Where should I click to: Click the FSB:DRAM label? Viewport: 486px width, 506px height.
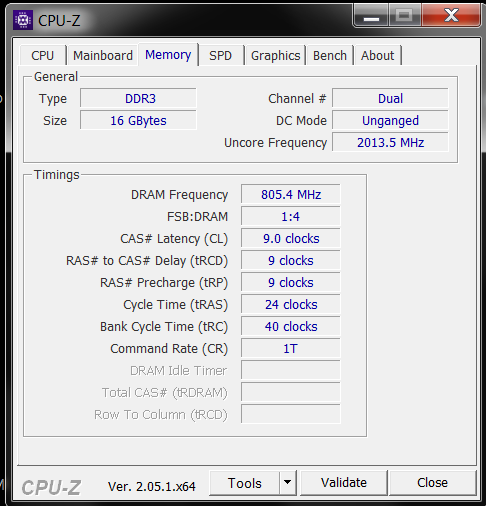coord(197,217)
